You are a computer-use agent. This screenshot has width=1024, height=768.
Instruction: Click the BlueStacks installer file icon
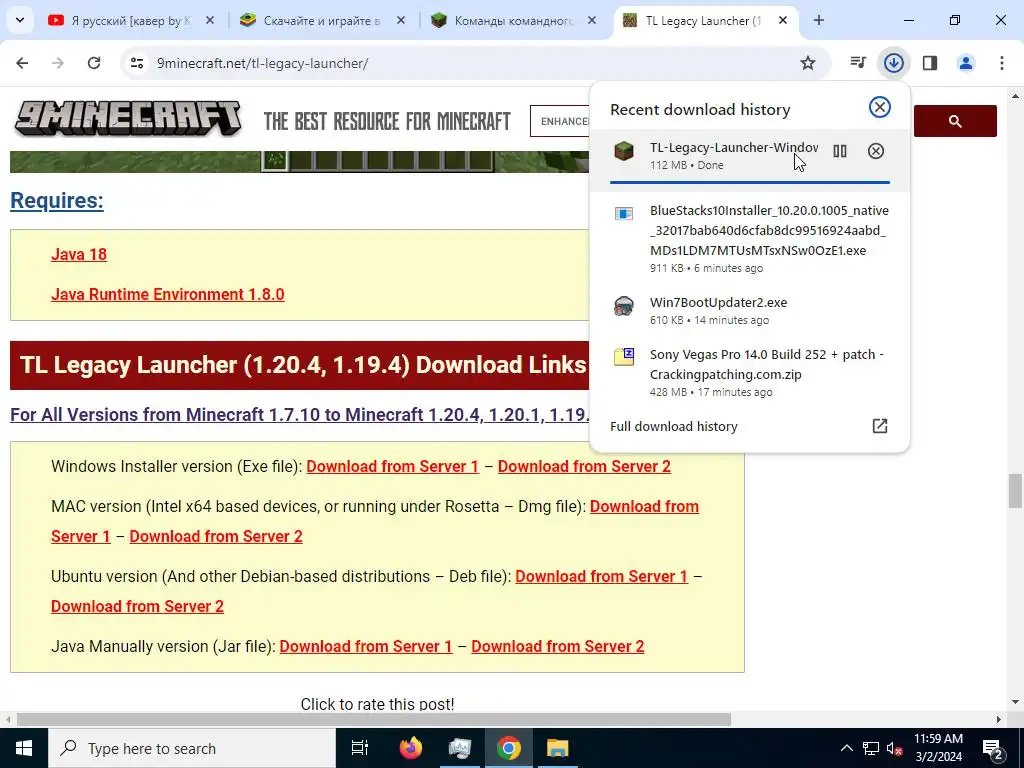(624, 214)
